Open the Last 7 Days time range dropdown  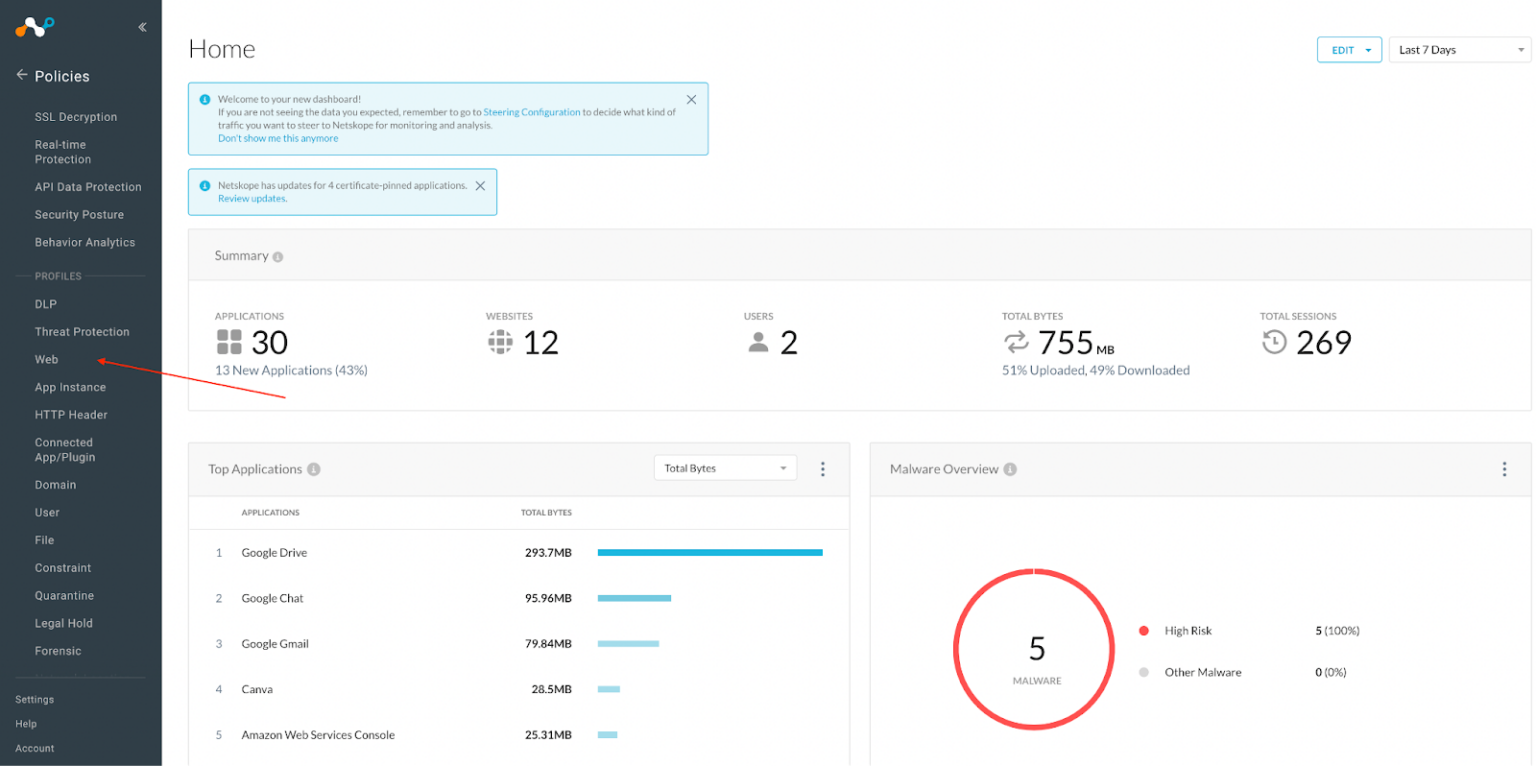click(1458, 49)
